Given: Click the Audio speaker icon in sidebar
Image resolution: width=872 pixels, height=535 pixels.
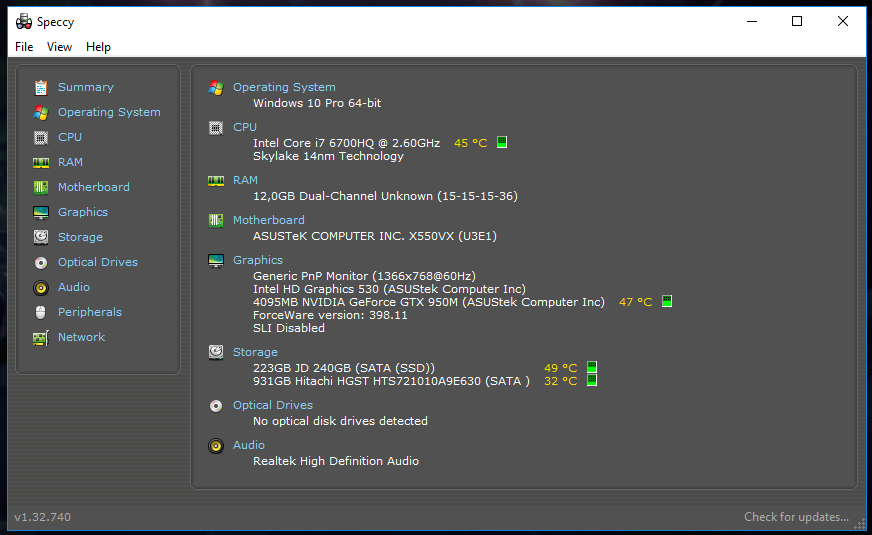Looking at the screenshot, I should tap(41, 288).
